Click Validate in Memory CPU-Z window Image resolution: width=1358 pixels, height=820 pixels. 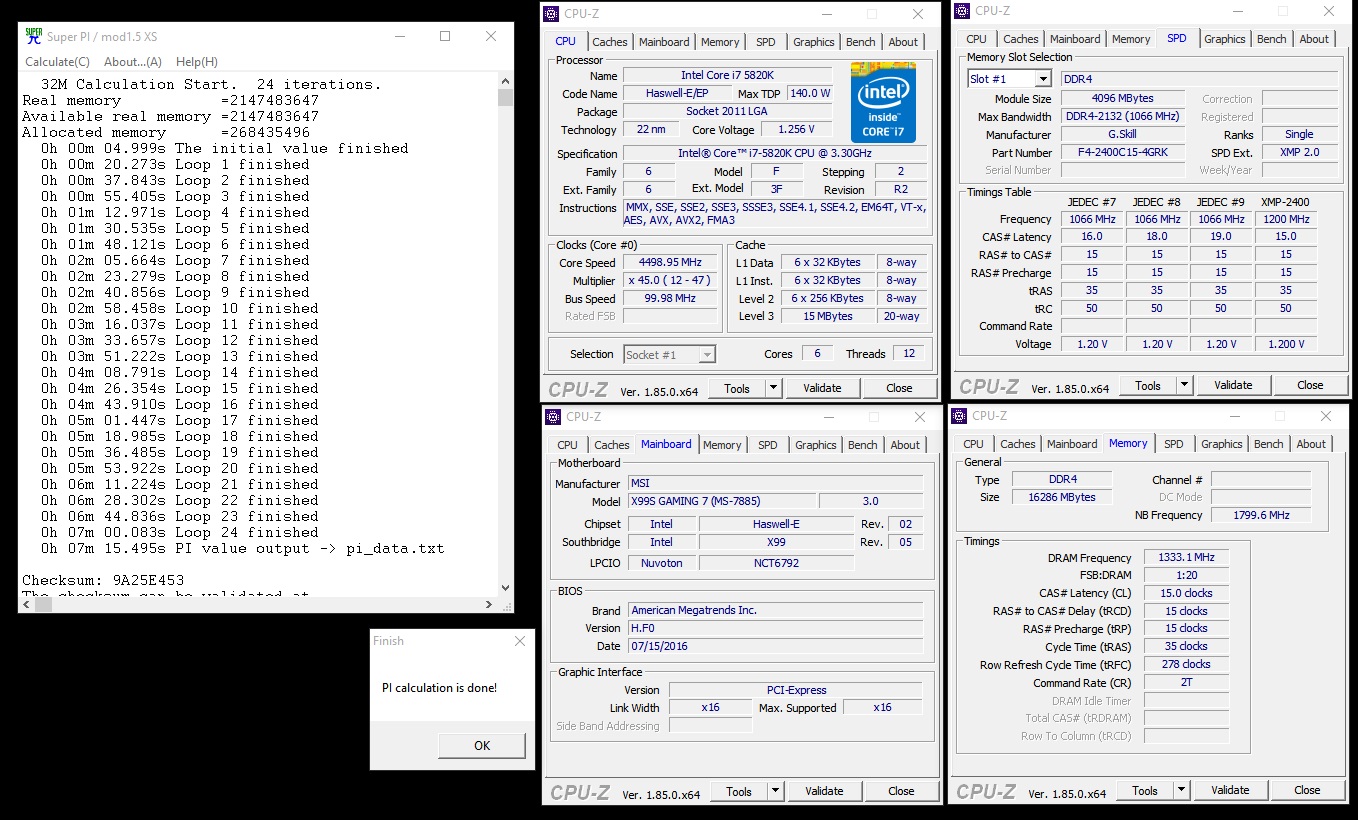click(1229, 790)
